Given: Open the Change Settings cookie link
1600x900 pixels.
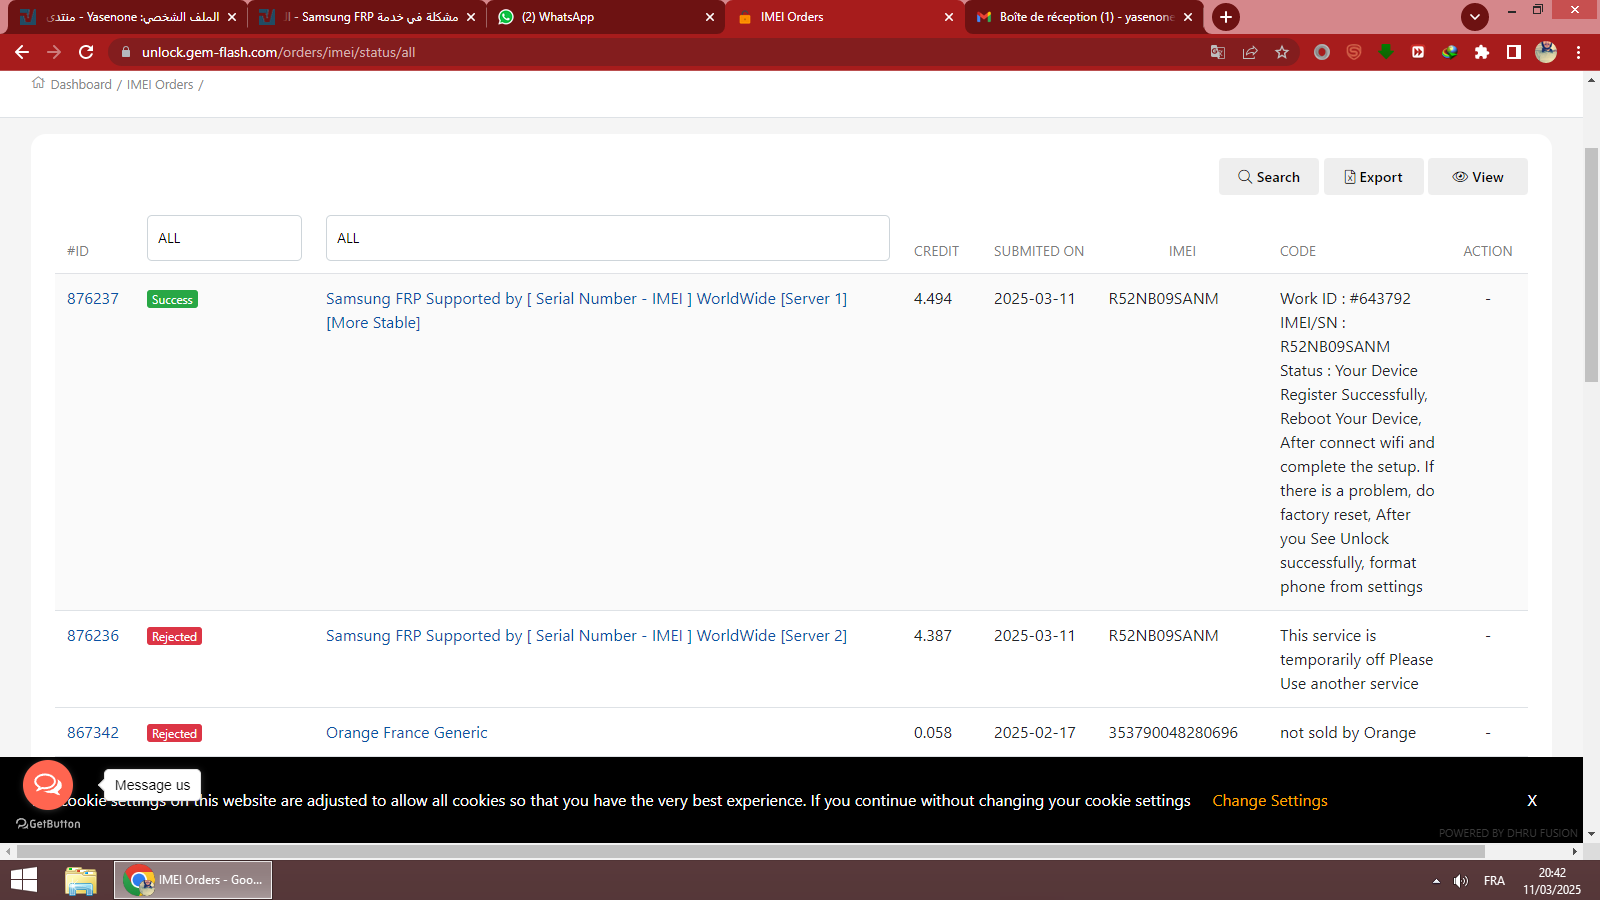Looking at the screenshot, I should click(1270, 801).
